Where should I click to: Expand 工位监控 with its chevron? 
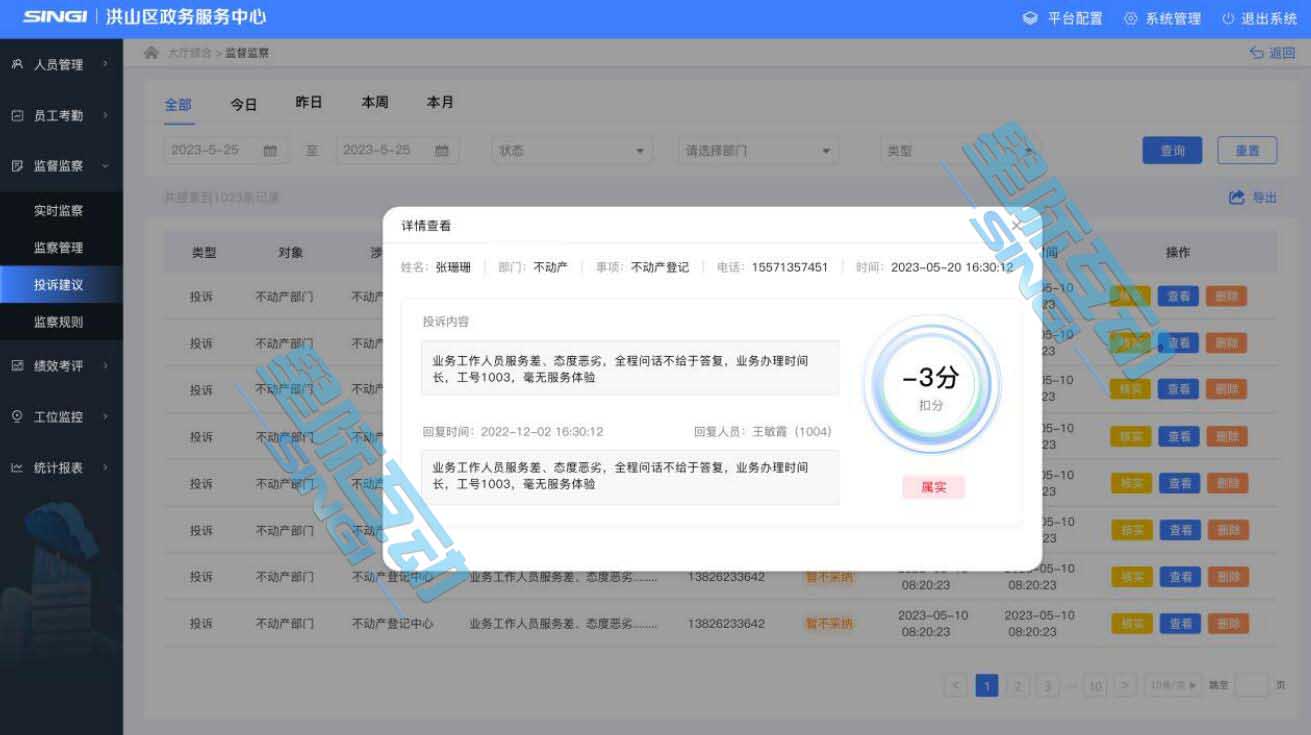[105, 417]
